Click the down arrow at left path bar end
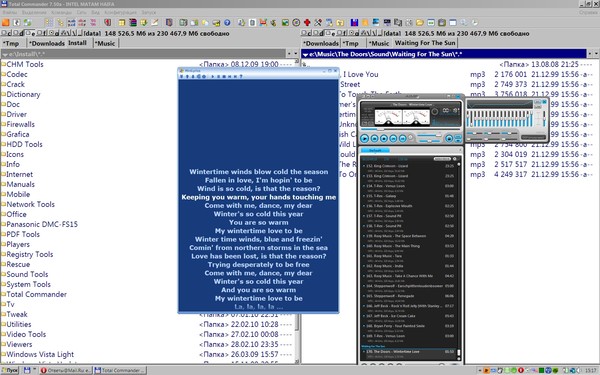Screen dimensions: 600x375 [295, 54]
